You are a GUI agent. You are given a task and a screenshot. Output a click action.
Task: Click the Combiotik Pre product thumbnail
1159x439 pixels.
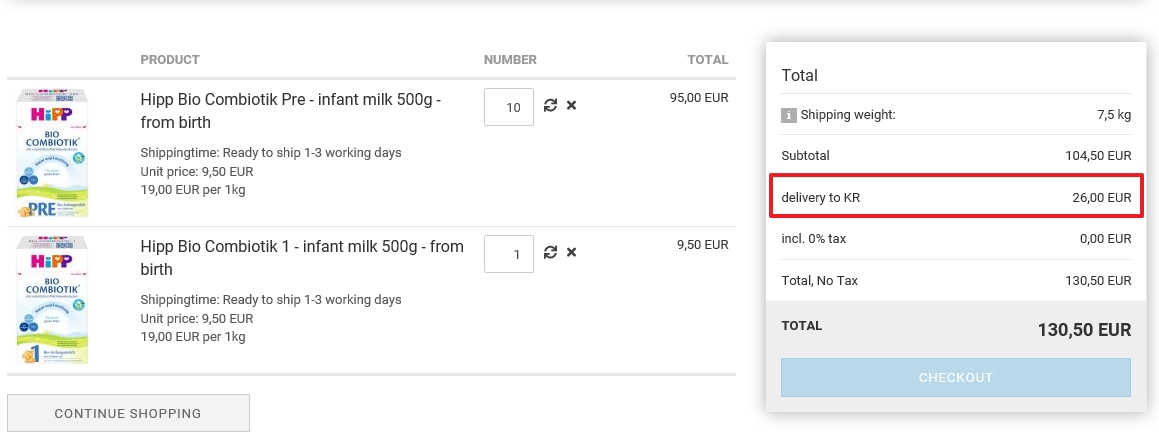click(52, 153)
